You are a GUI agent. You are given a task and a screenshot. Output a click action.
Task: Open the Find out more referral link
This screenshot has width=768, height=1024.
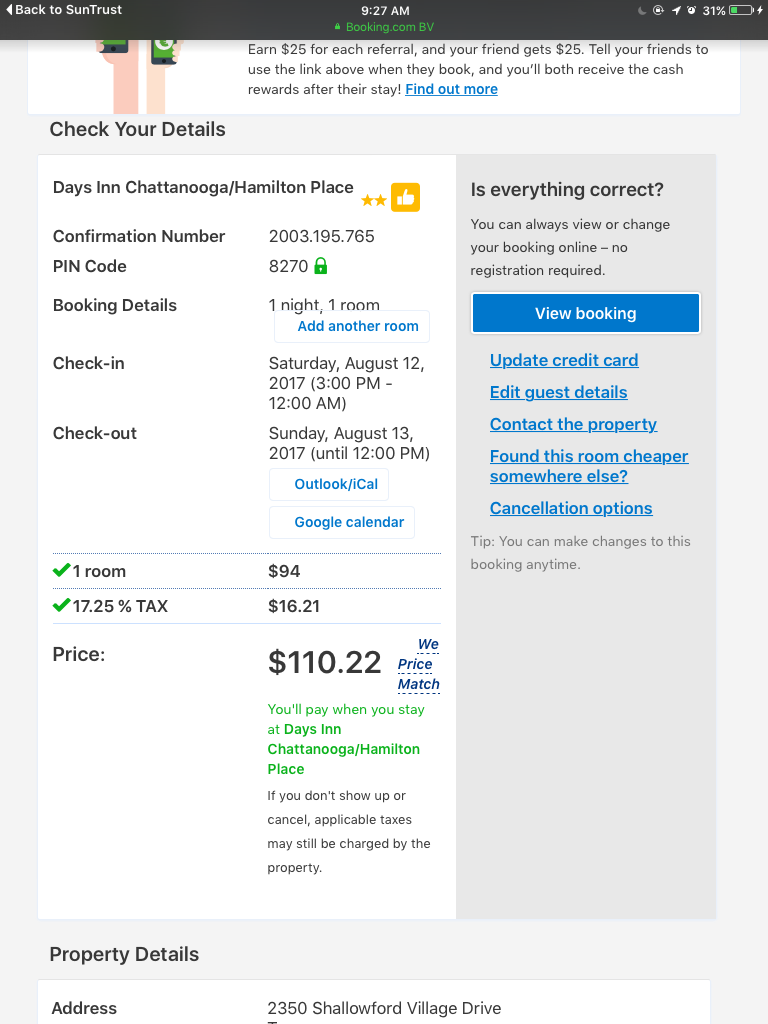[451, 89]
